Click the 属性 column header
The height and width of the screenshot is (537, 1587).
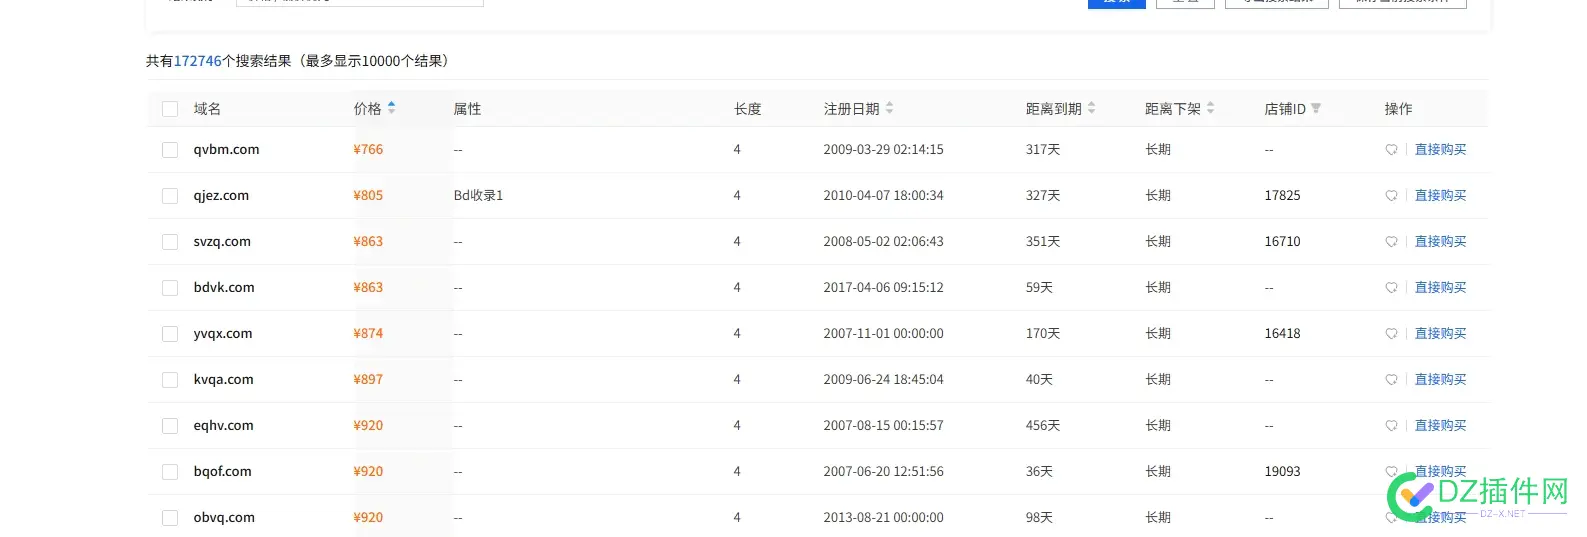pyautogui.click(x=467, y=109)
